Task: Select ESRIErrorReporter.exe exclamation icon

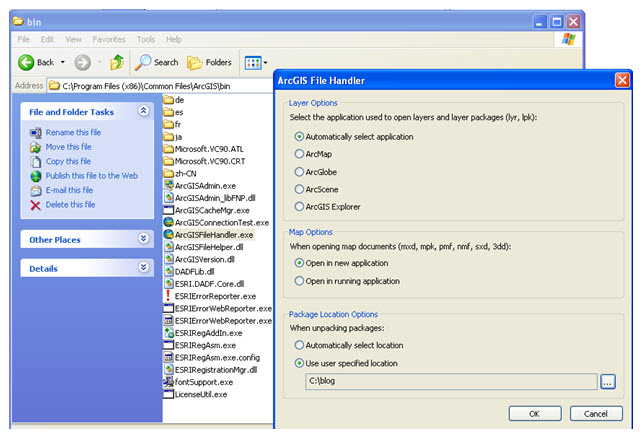Action: click(168, 295)
